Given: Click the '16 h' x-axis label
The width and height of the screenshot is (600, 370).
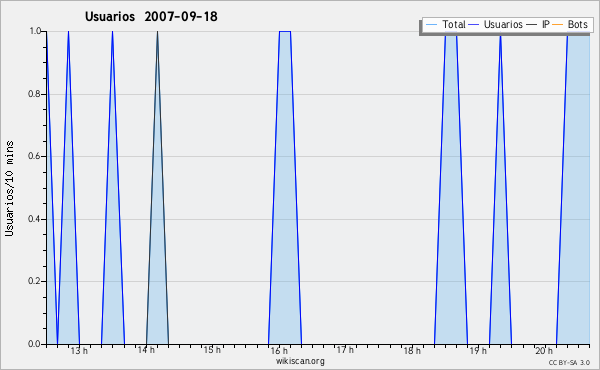Looking at the screenshot, I should (279, 350).
